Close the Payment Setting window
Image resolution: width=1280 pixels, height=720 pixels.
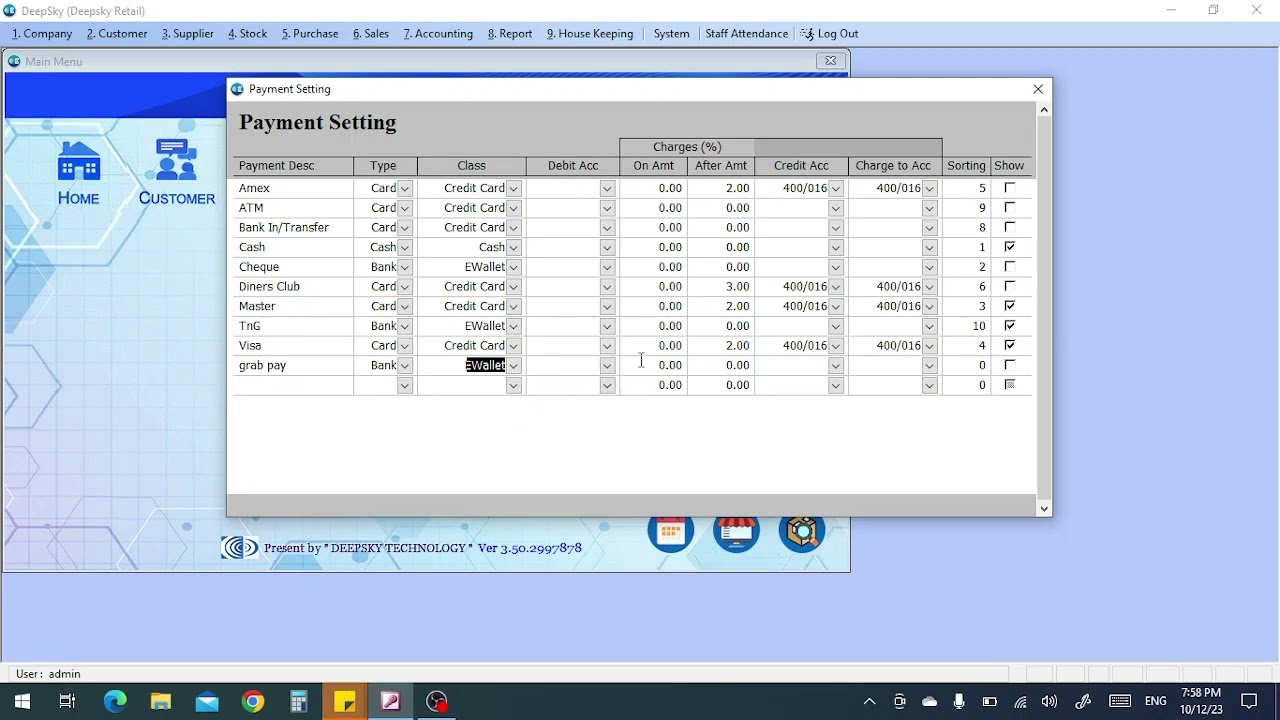point(1038,89)
